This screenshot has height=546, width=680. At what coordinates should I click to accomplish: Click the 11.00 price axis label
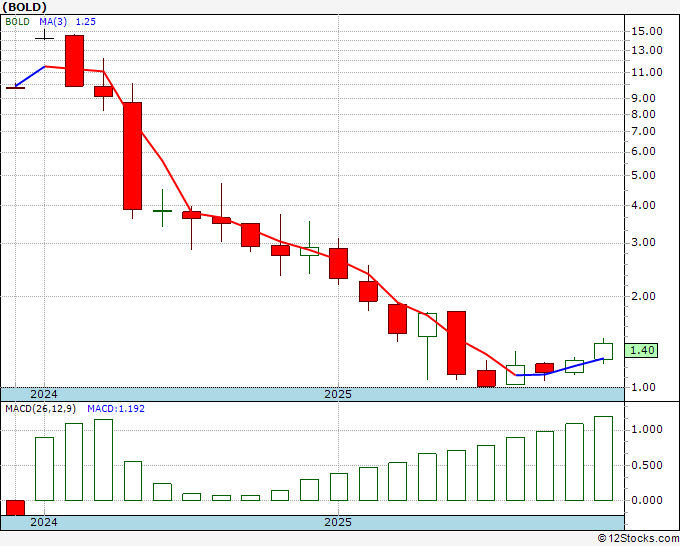[647, 72]
